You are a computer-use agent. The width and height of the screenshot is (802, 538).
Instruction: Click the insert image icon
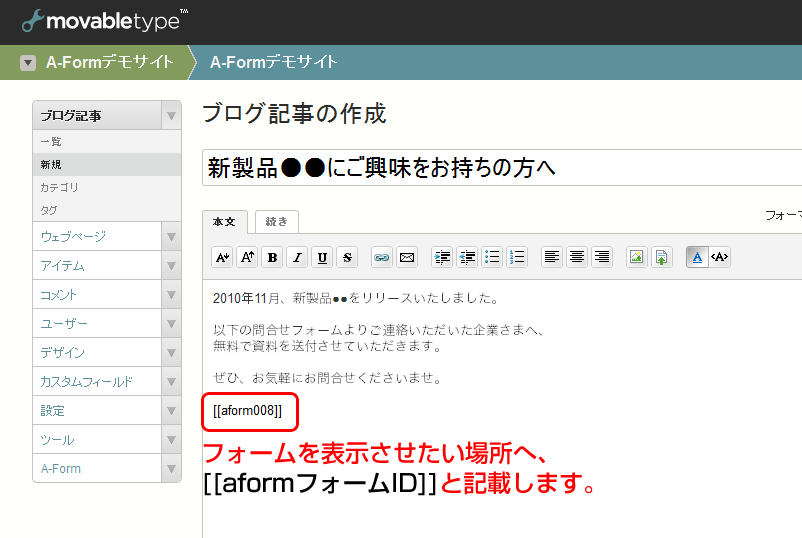coord(636,257)
